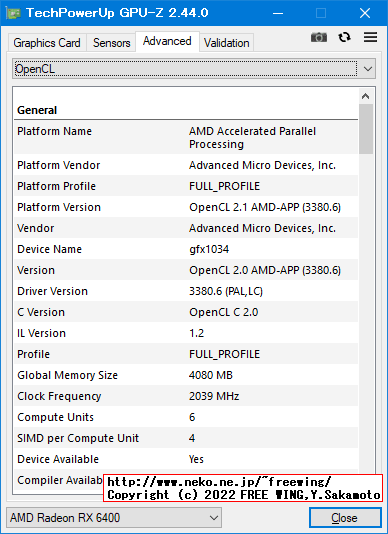This screenshot has width=388, height=534.
Task: Close the window with the X button
Action: click(365, 13)
